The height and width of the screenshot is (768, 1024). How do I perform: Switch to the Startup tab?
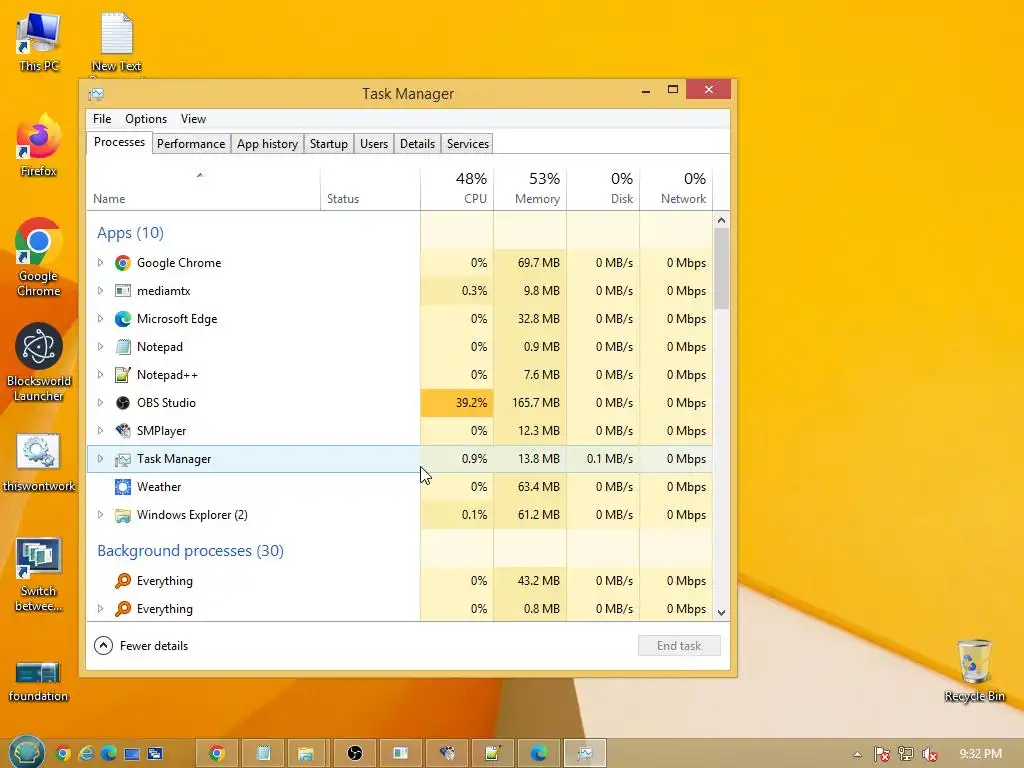click(328, 144)
